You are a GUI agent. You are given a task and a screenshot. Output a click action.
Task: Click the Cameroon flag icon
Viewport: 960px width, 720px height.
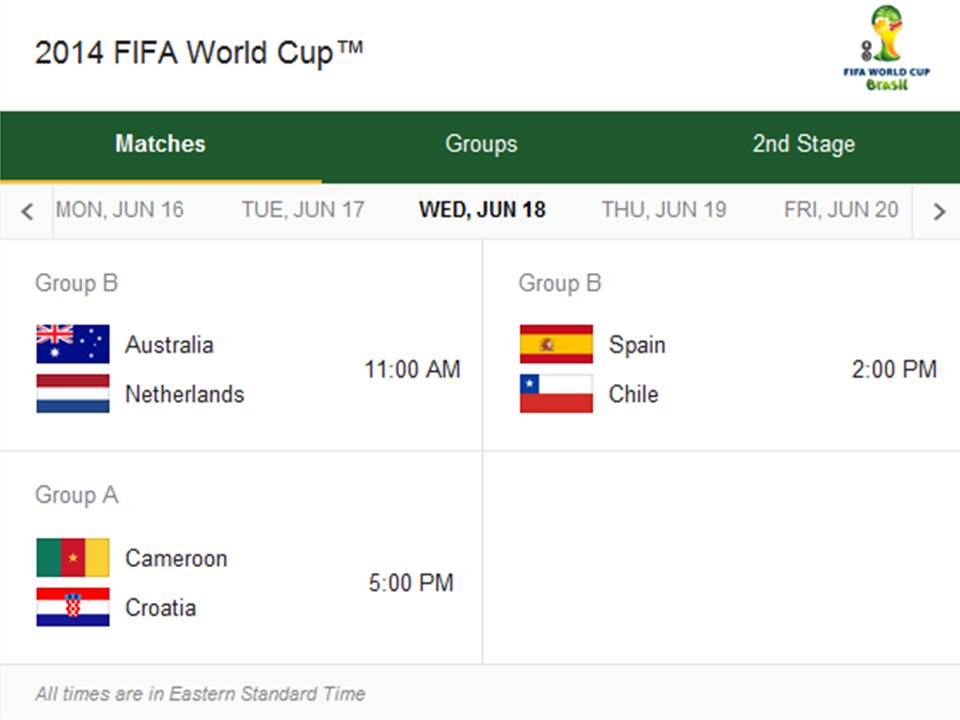[x=72, y=557]
